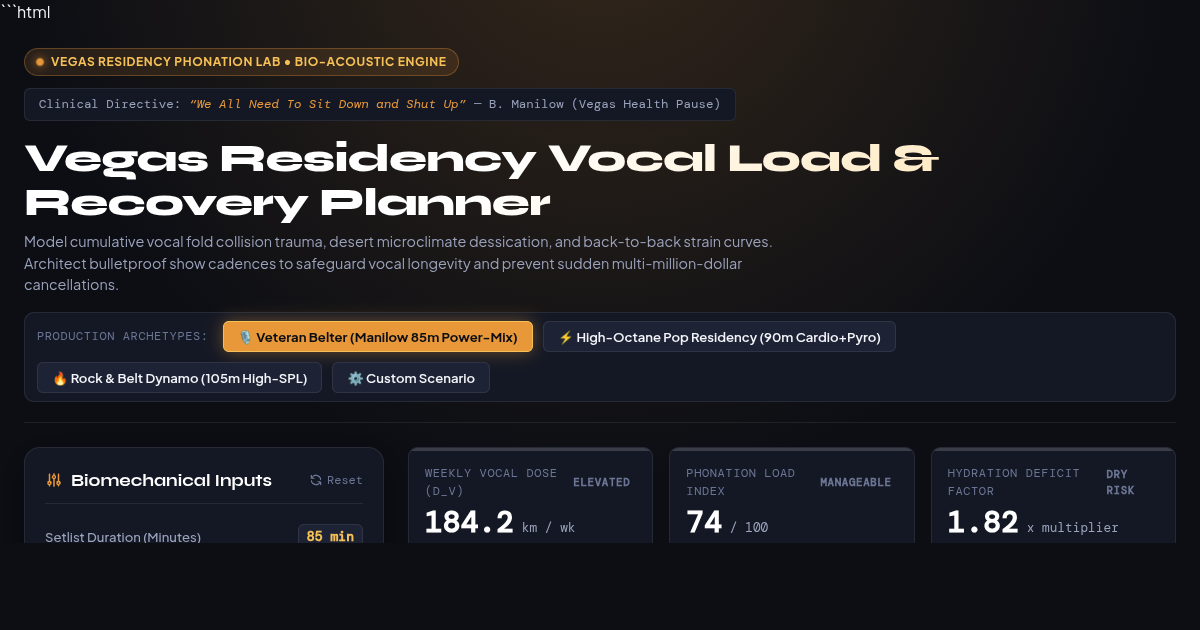Click the microphone icon on Veteran Belter

click(x=245, y=337)
